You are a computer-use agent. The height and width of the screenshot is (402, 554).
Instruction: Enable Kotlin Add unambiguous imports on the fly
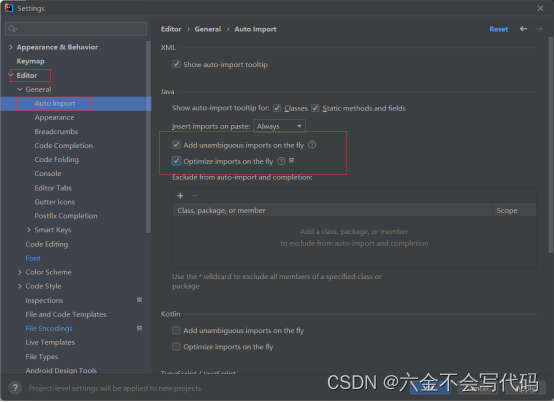point(176,331)
